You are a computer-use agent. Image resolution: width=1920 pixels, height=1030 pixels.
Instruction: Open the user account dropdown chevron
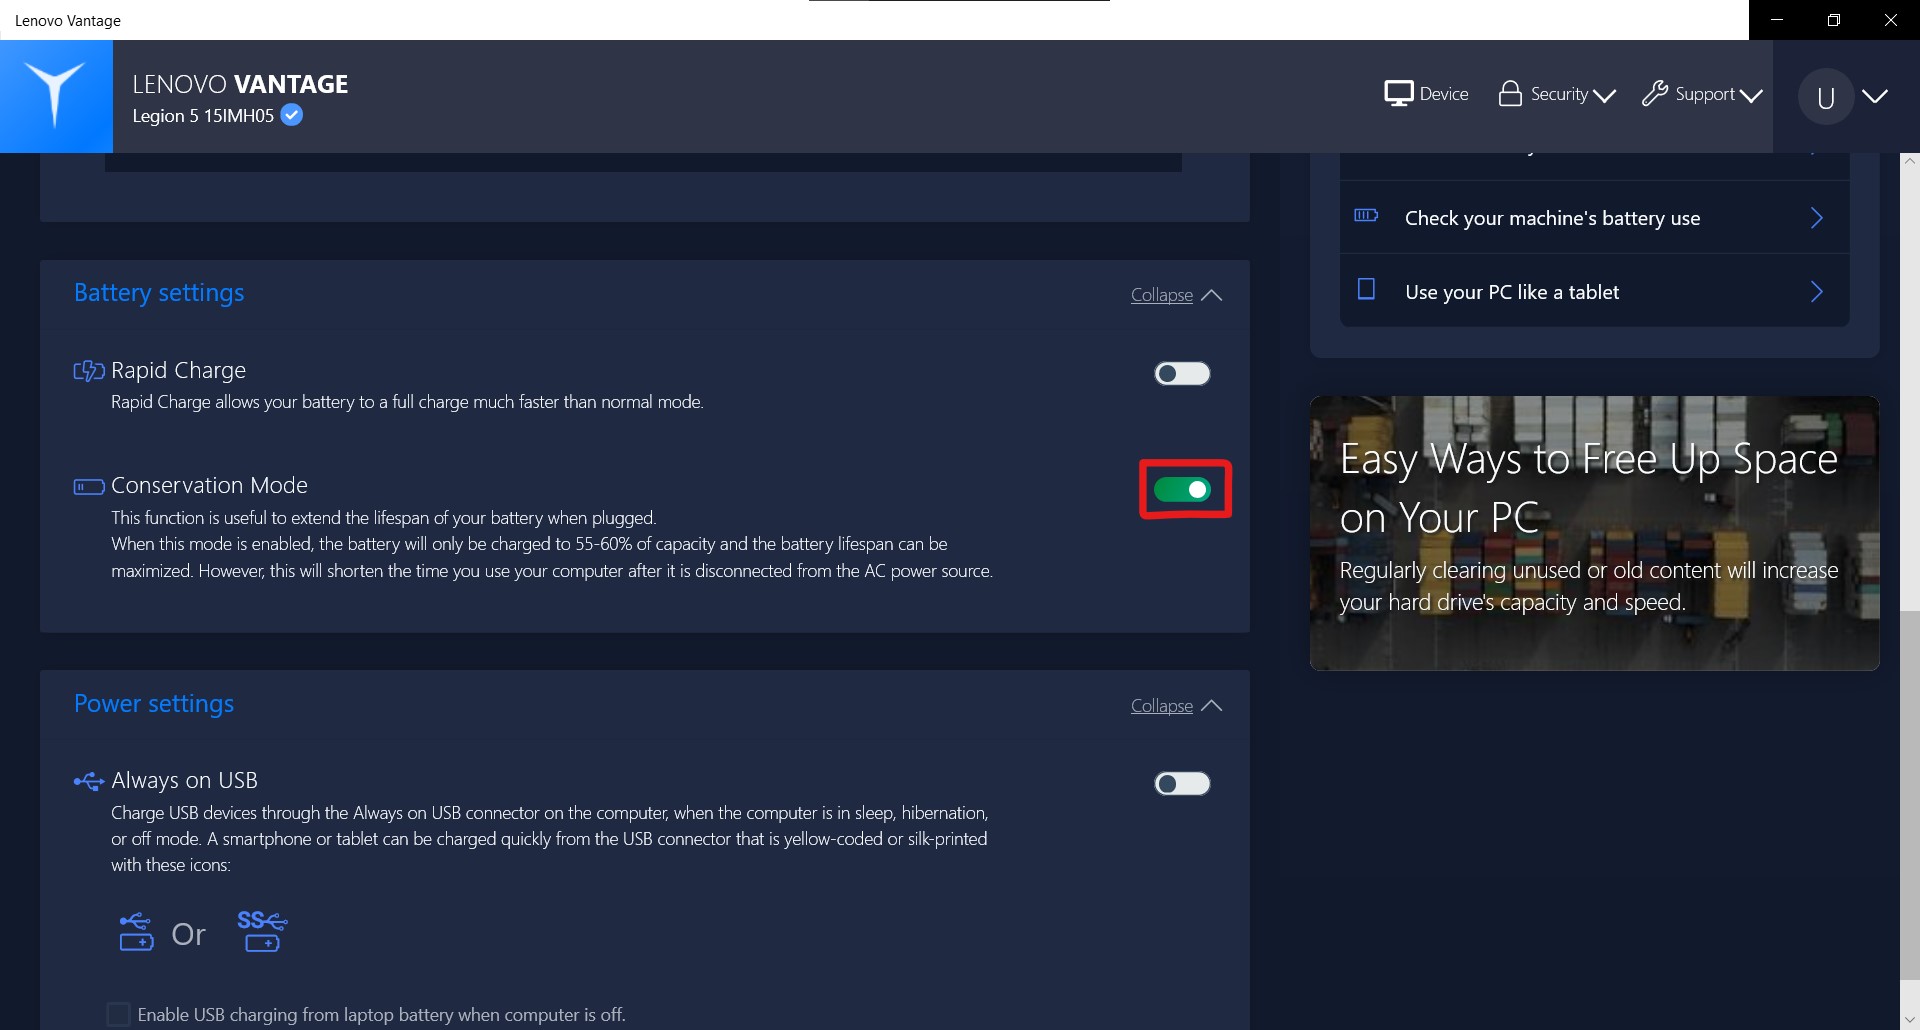(x=1875, y=96)
